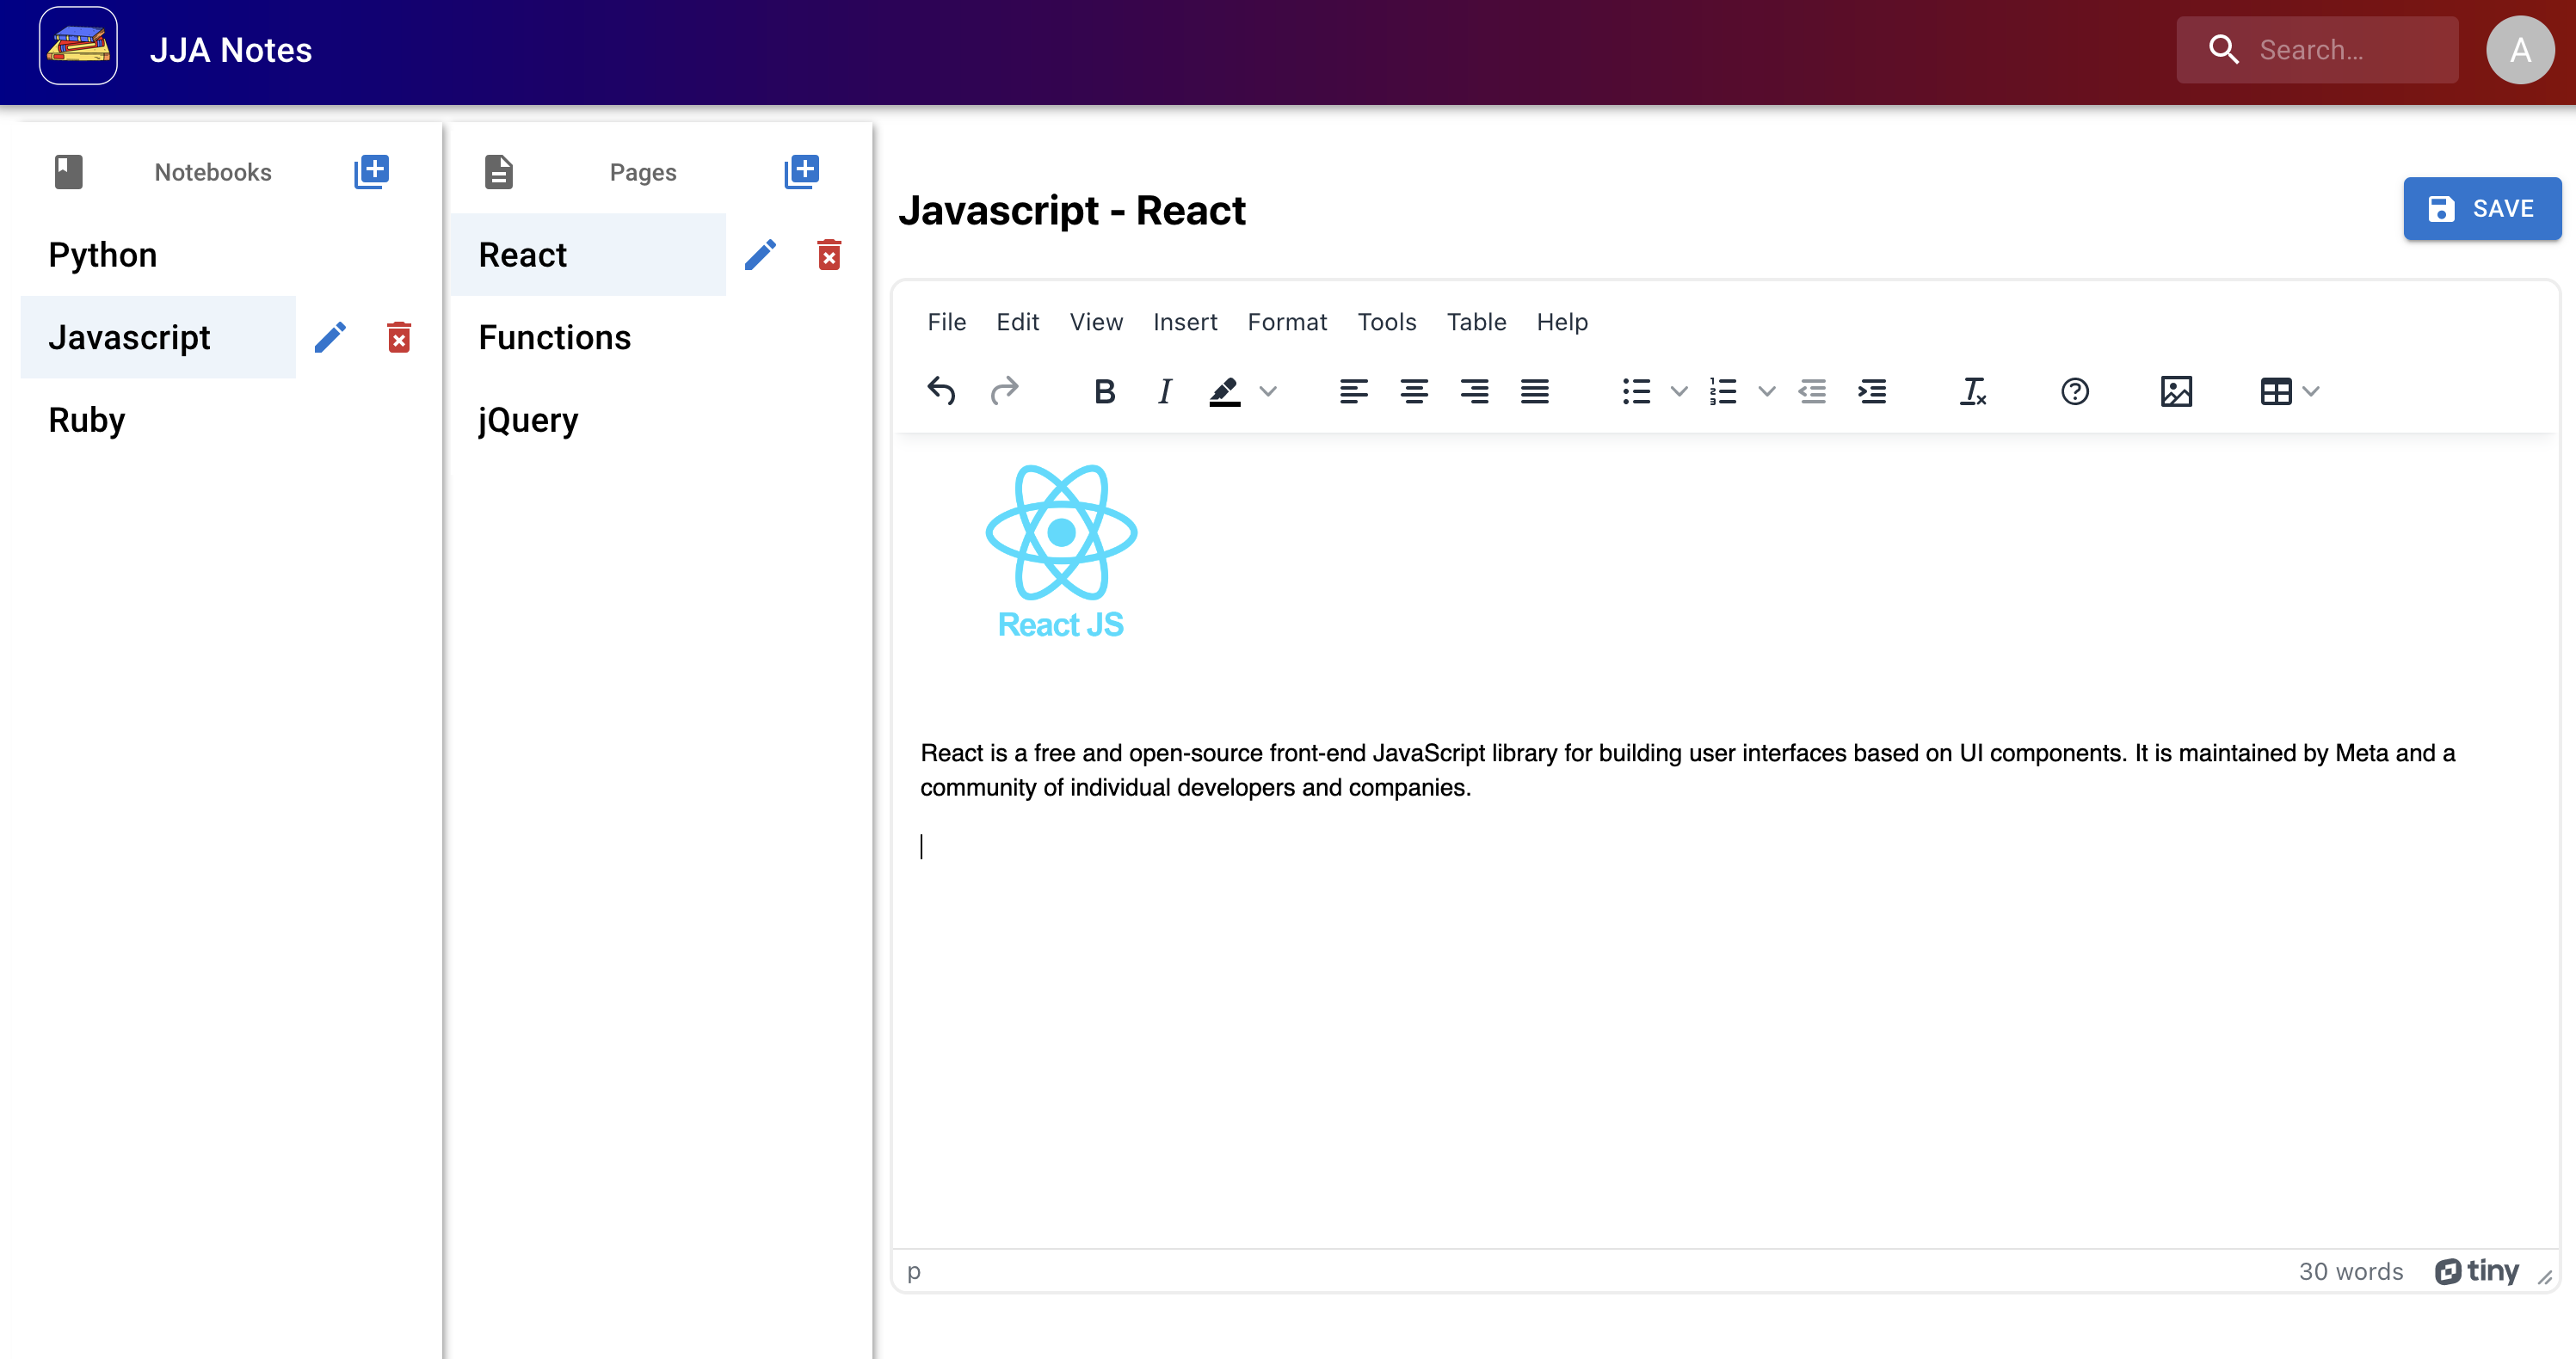Apply the background highlight color
Image resolution: width=2576 pixels, height=1359 pixels.
coord(1225,391)
